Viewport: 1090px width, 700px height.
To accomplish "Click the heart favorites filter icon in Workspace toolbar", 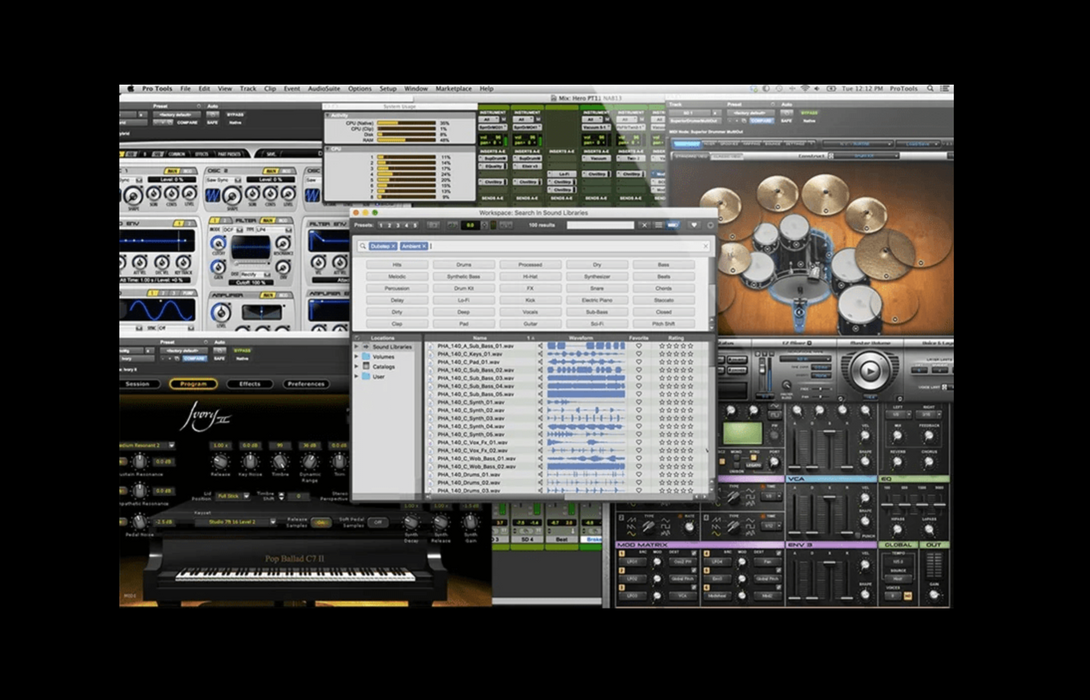I will tap(694, 225).
